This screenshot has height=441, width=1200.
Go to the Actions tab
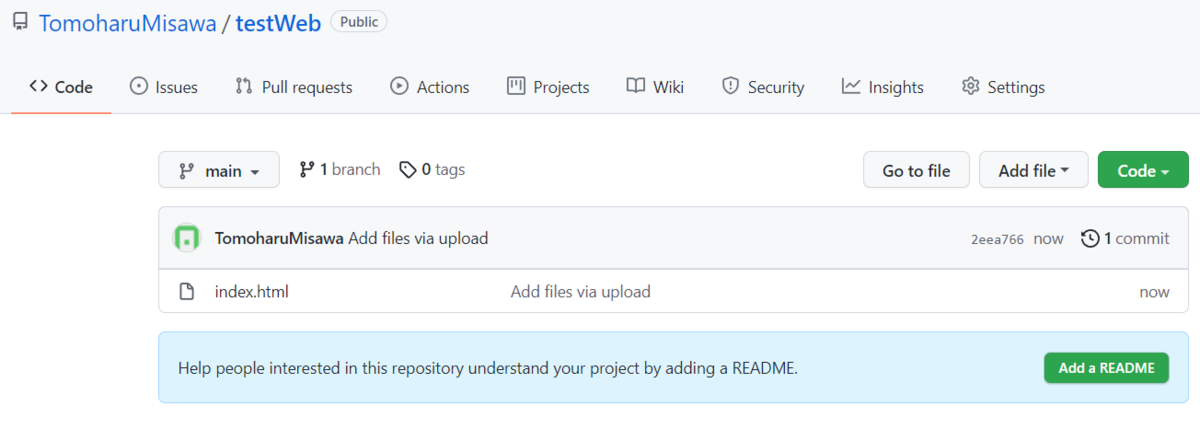[430, 87]
